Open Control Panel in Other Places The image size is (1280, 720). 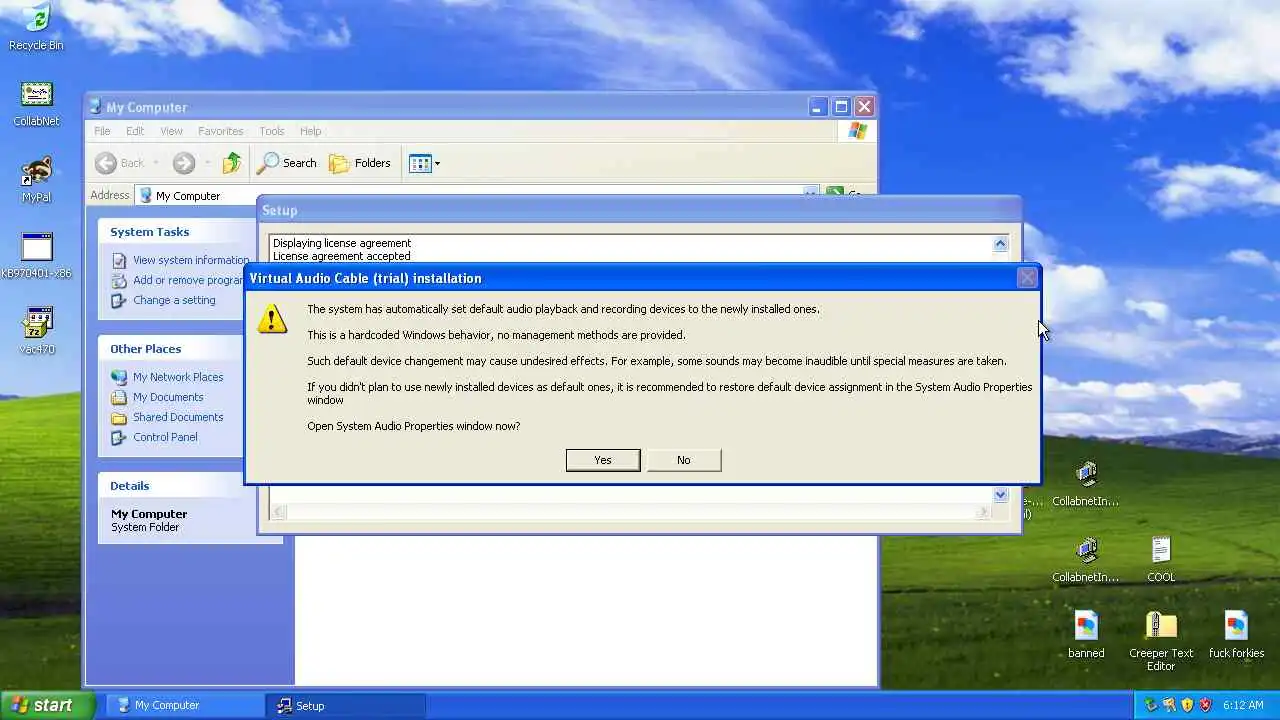point(165,437)
